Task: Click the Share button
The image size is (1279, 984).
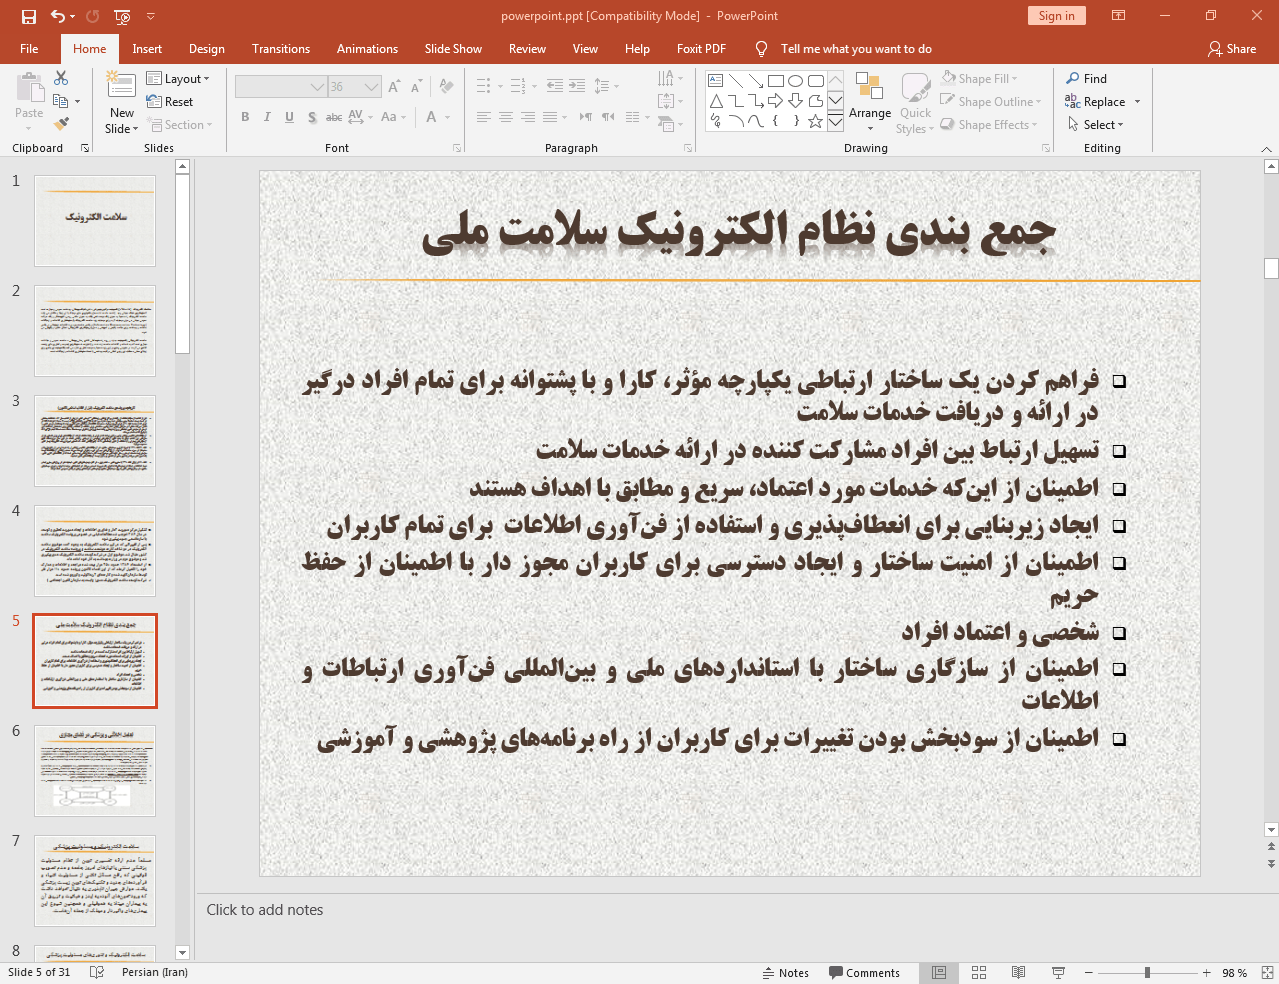Action: pos(1232,49)
